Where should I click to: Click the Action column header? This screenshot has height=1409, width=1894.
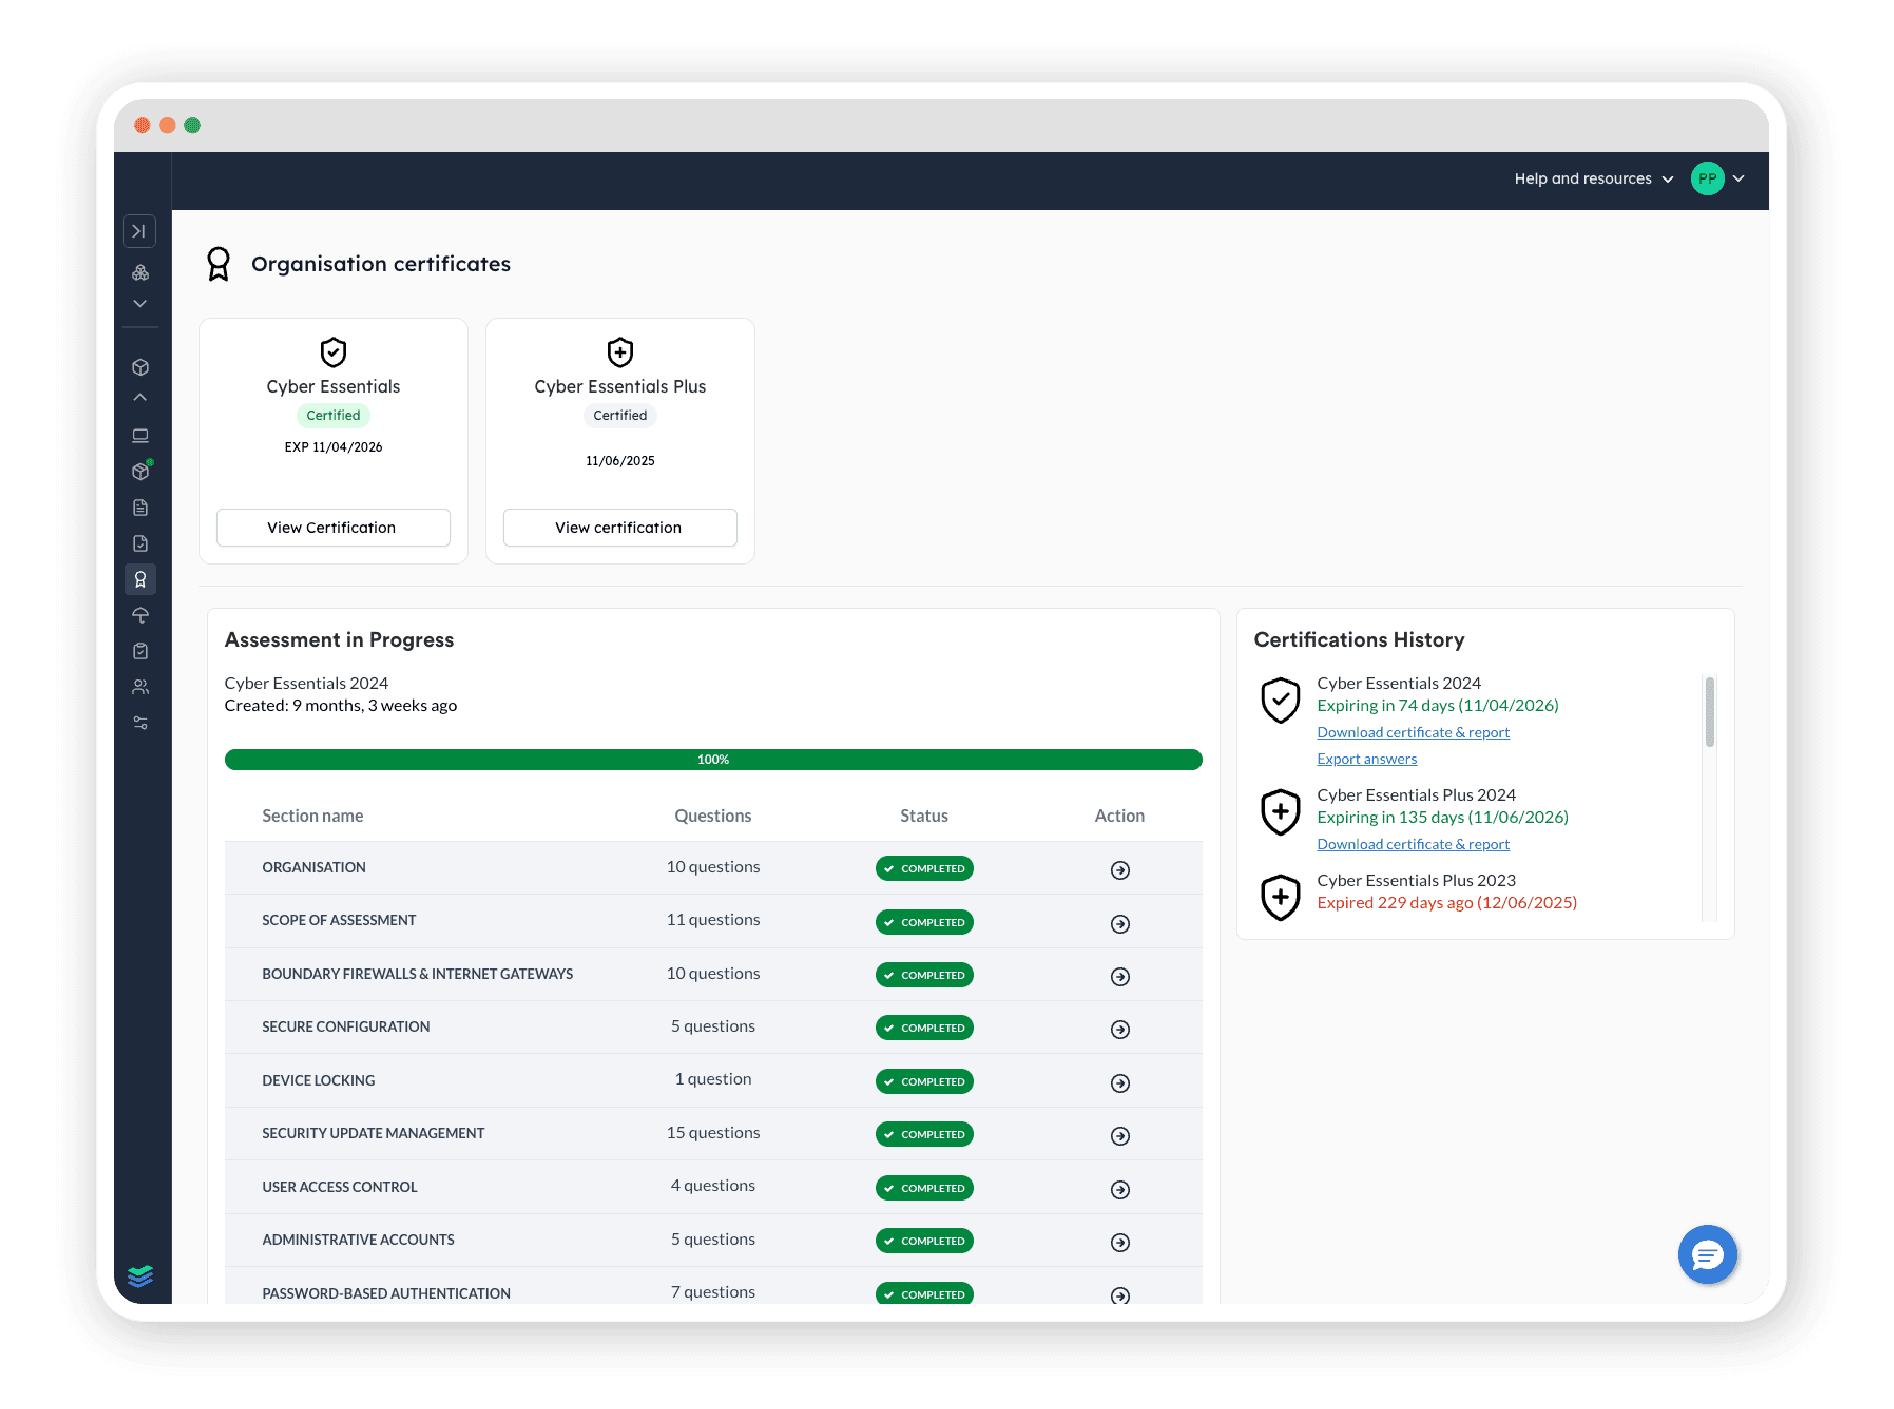pyautogui.click(x=1120, y=816)
